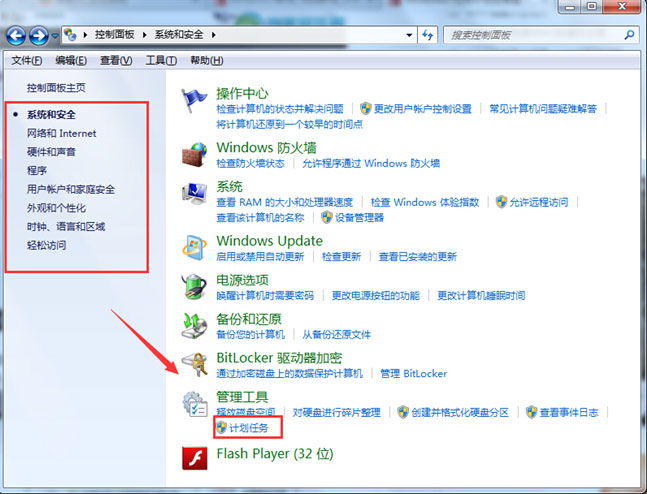Open 查看已安装的更新 link

click(418, 257)
